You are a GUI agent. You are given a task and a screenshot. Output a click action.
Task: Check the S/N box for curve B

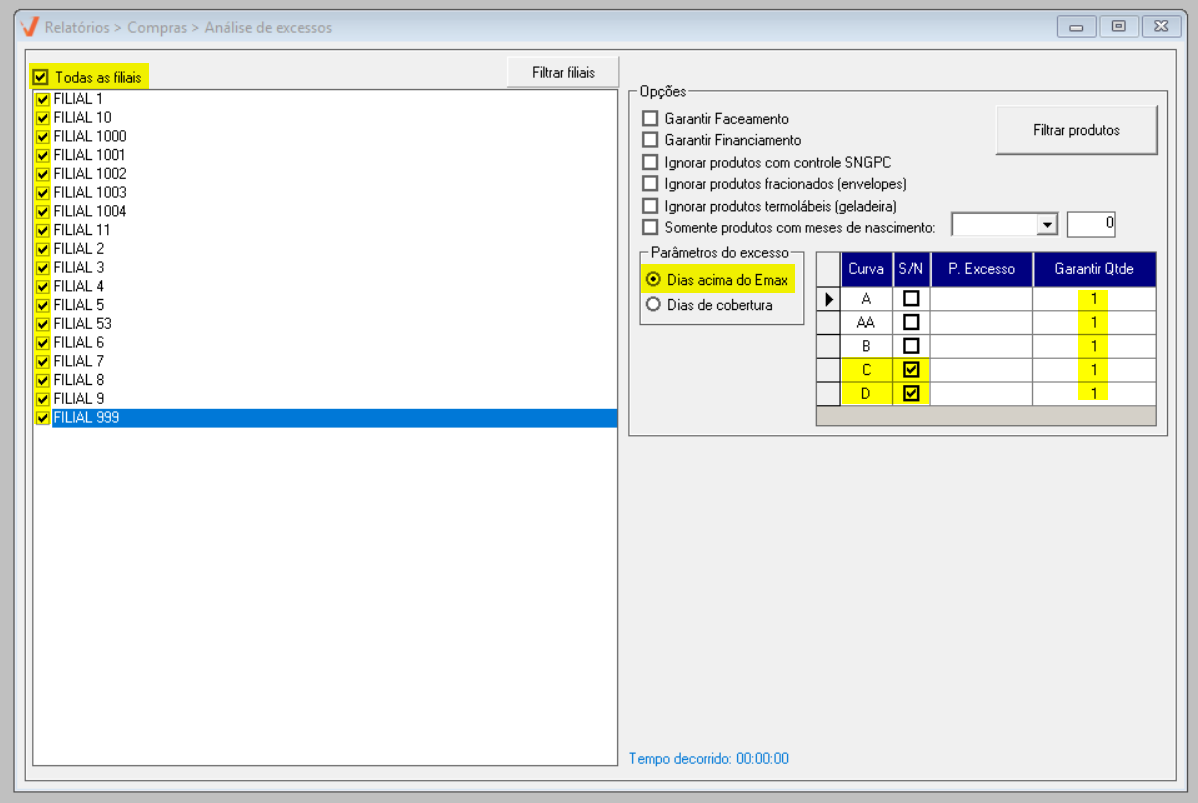911,346
